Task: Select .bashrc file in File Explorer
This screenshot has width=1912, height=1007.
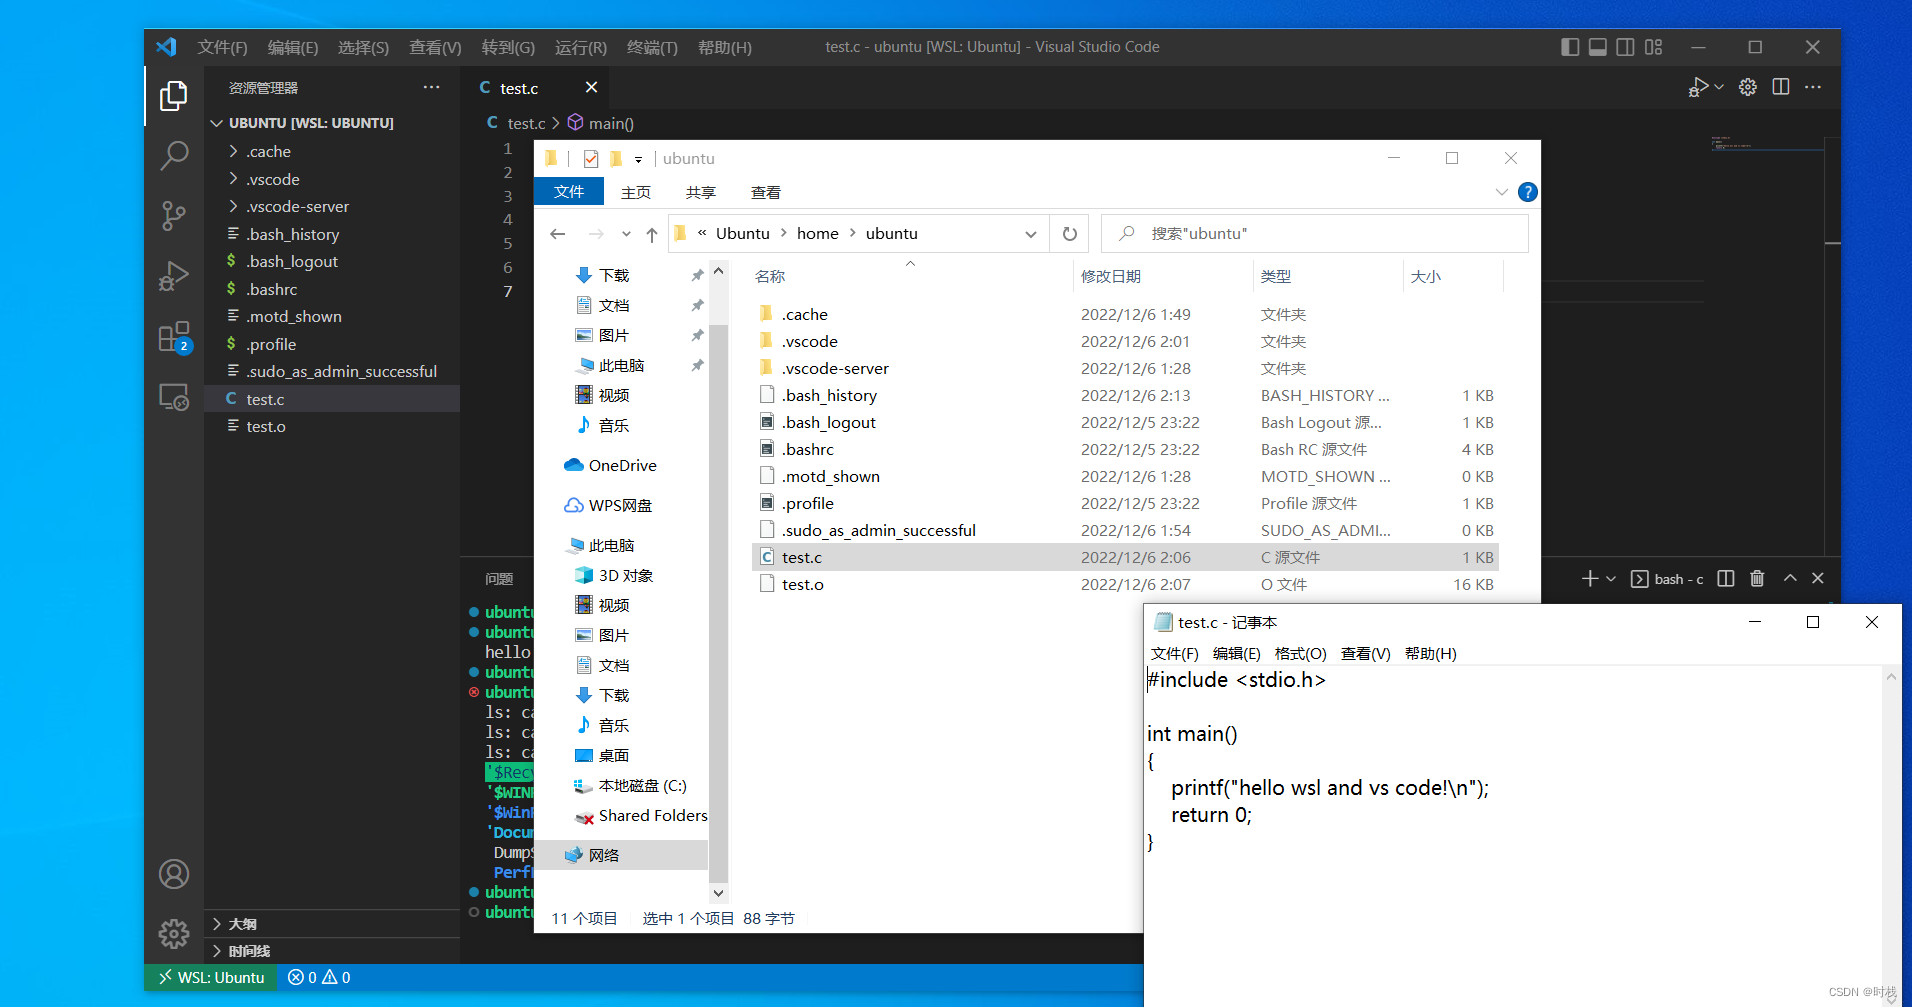Action: click(x=1124, y=449)
